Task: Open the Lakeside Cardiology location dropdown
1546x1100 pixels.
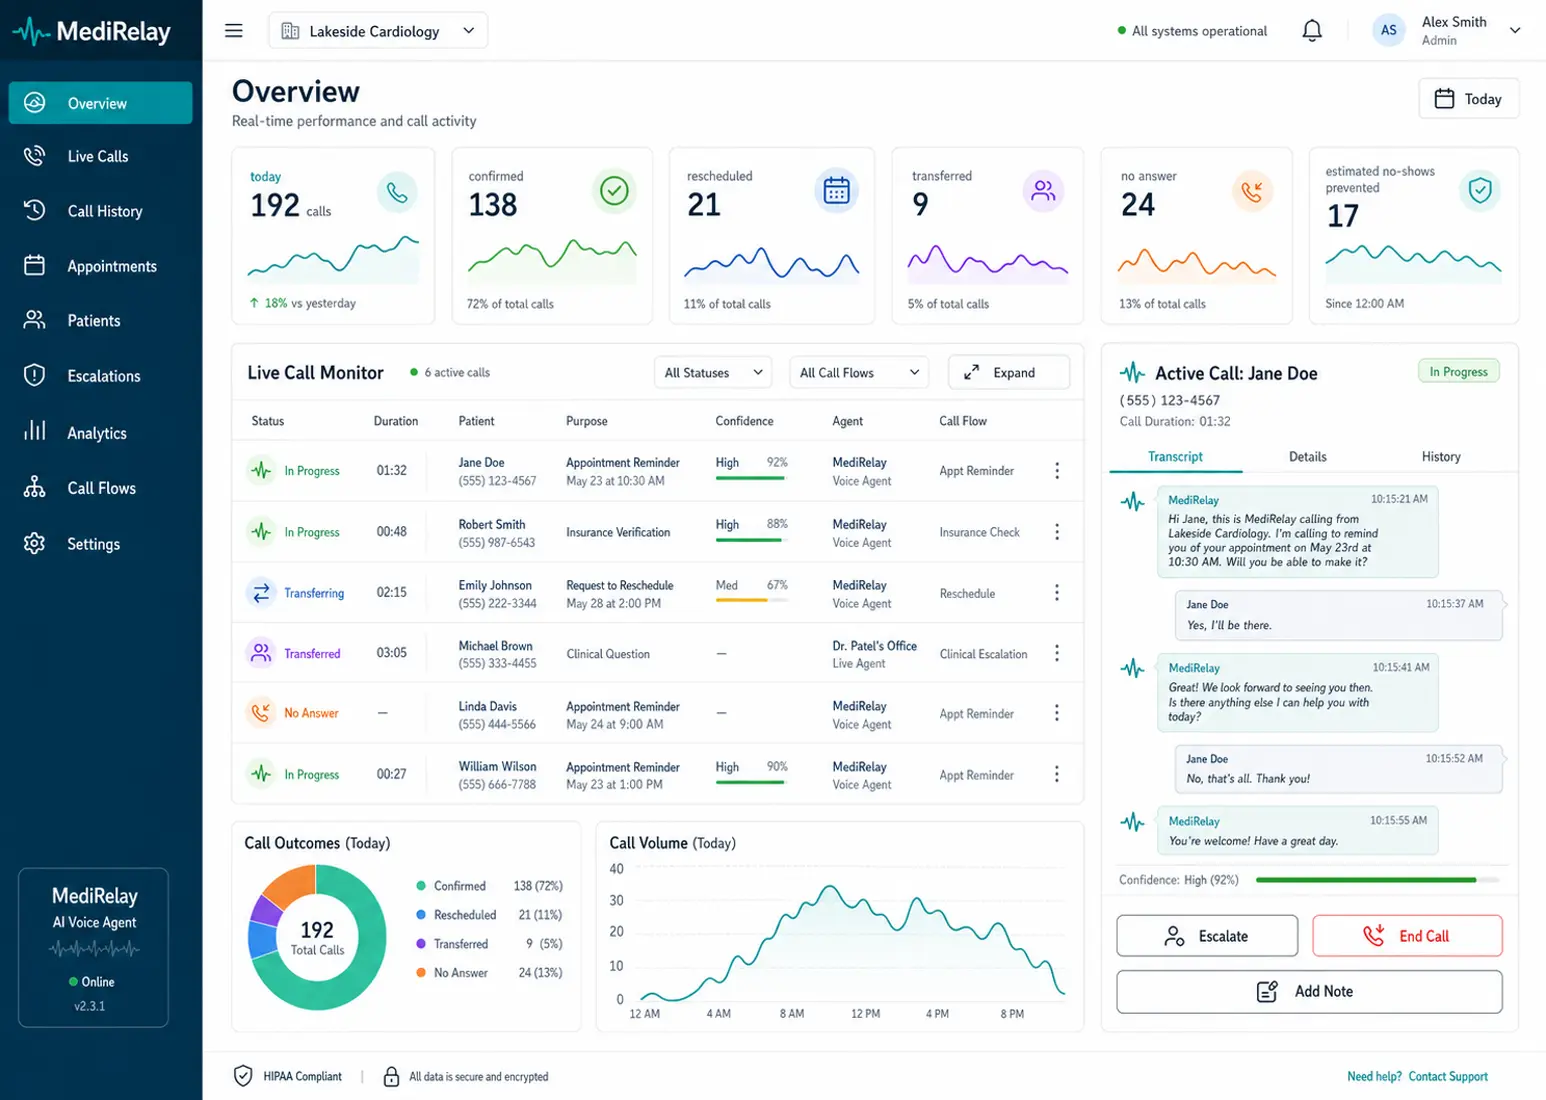Action: 378,31
